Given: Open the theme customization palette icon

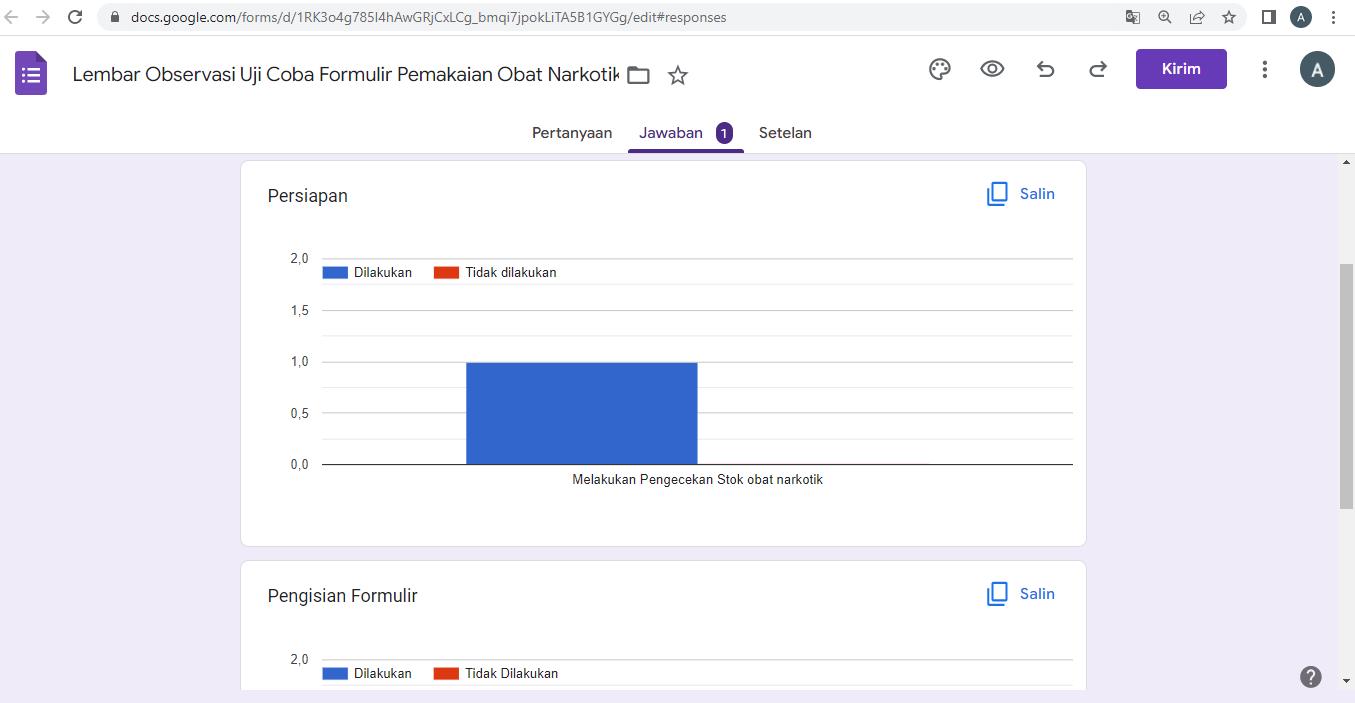Looking at the screenshot, I should (x=939, y=69).
